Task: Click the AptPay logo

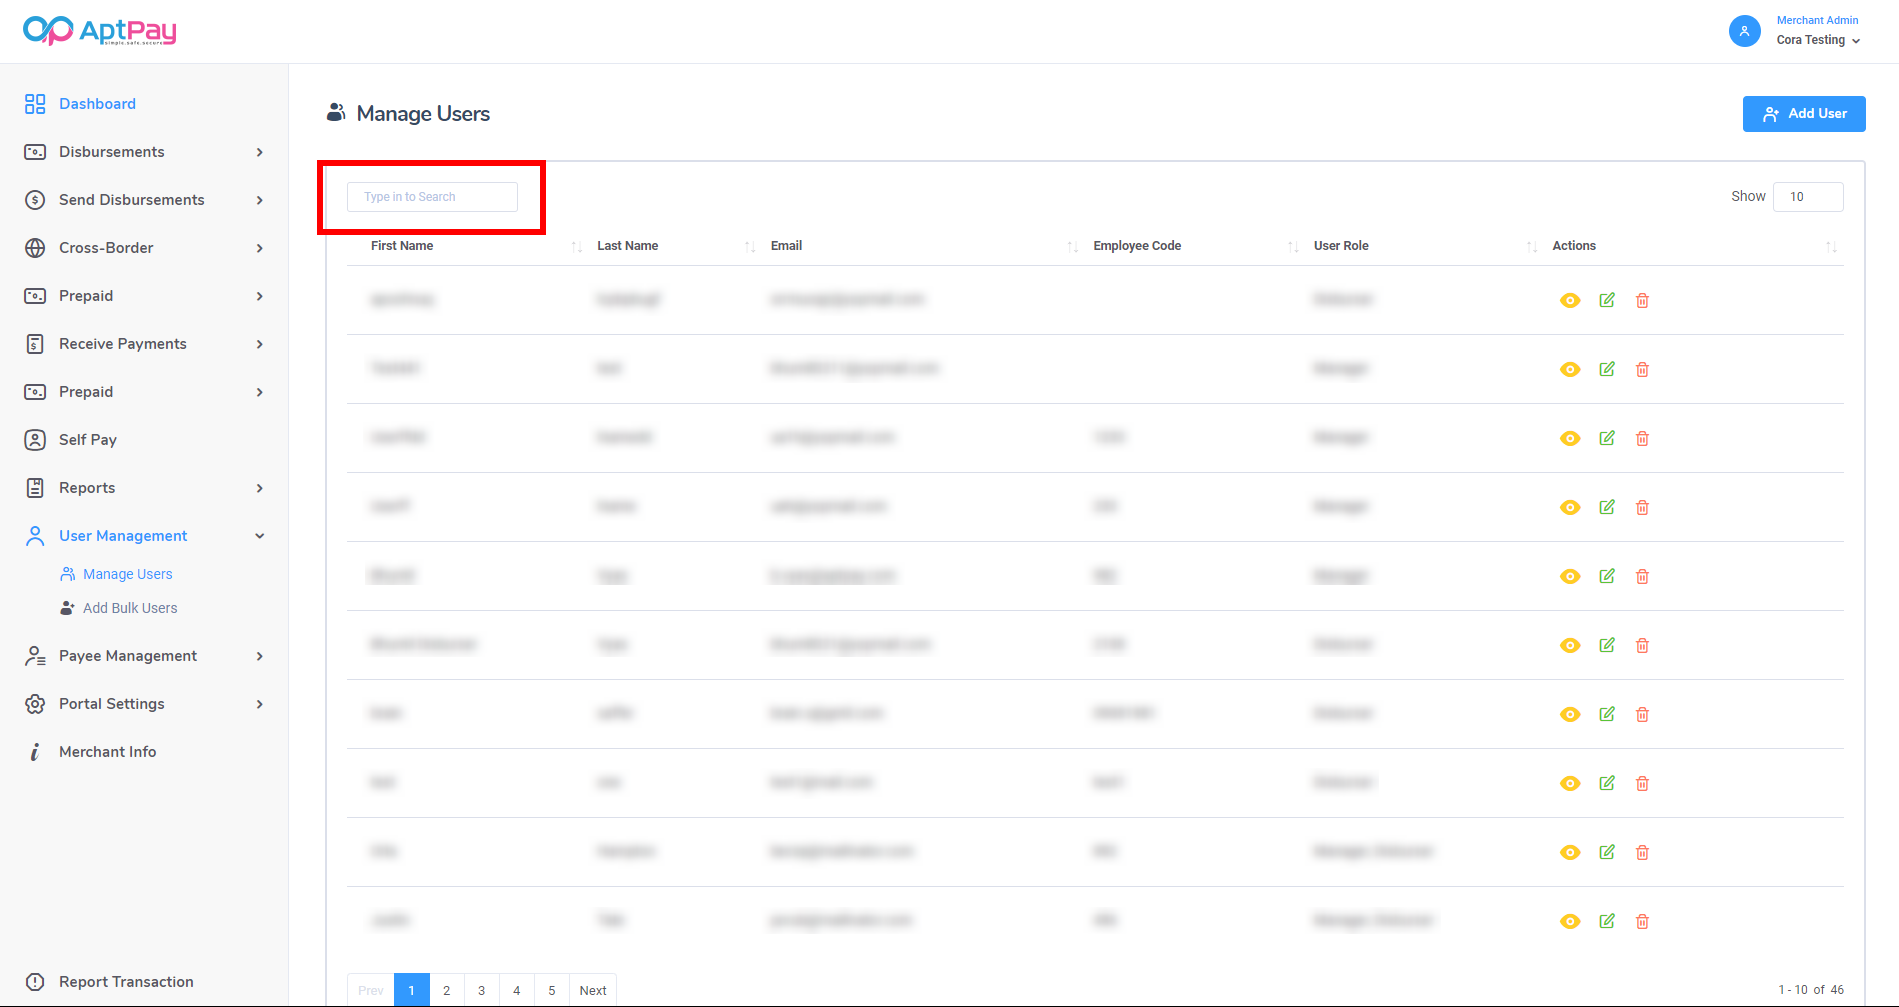Action: tap(99, 31)
